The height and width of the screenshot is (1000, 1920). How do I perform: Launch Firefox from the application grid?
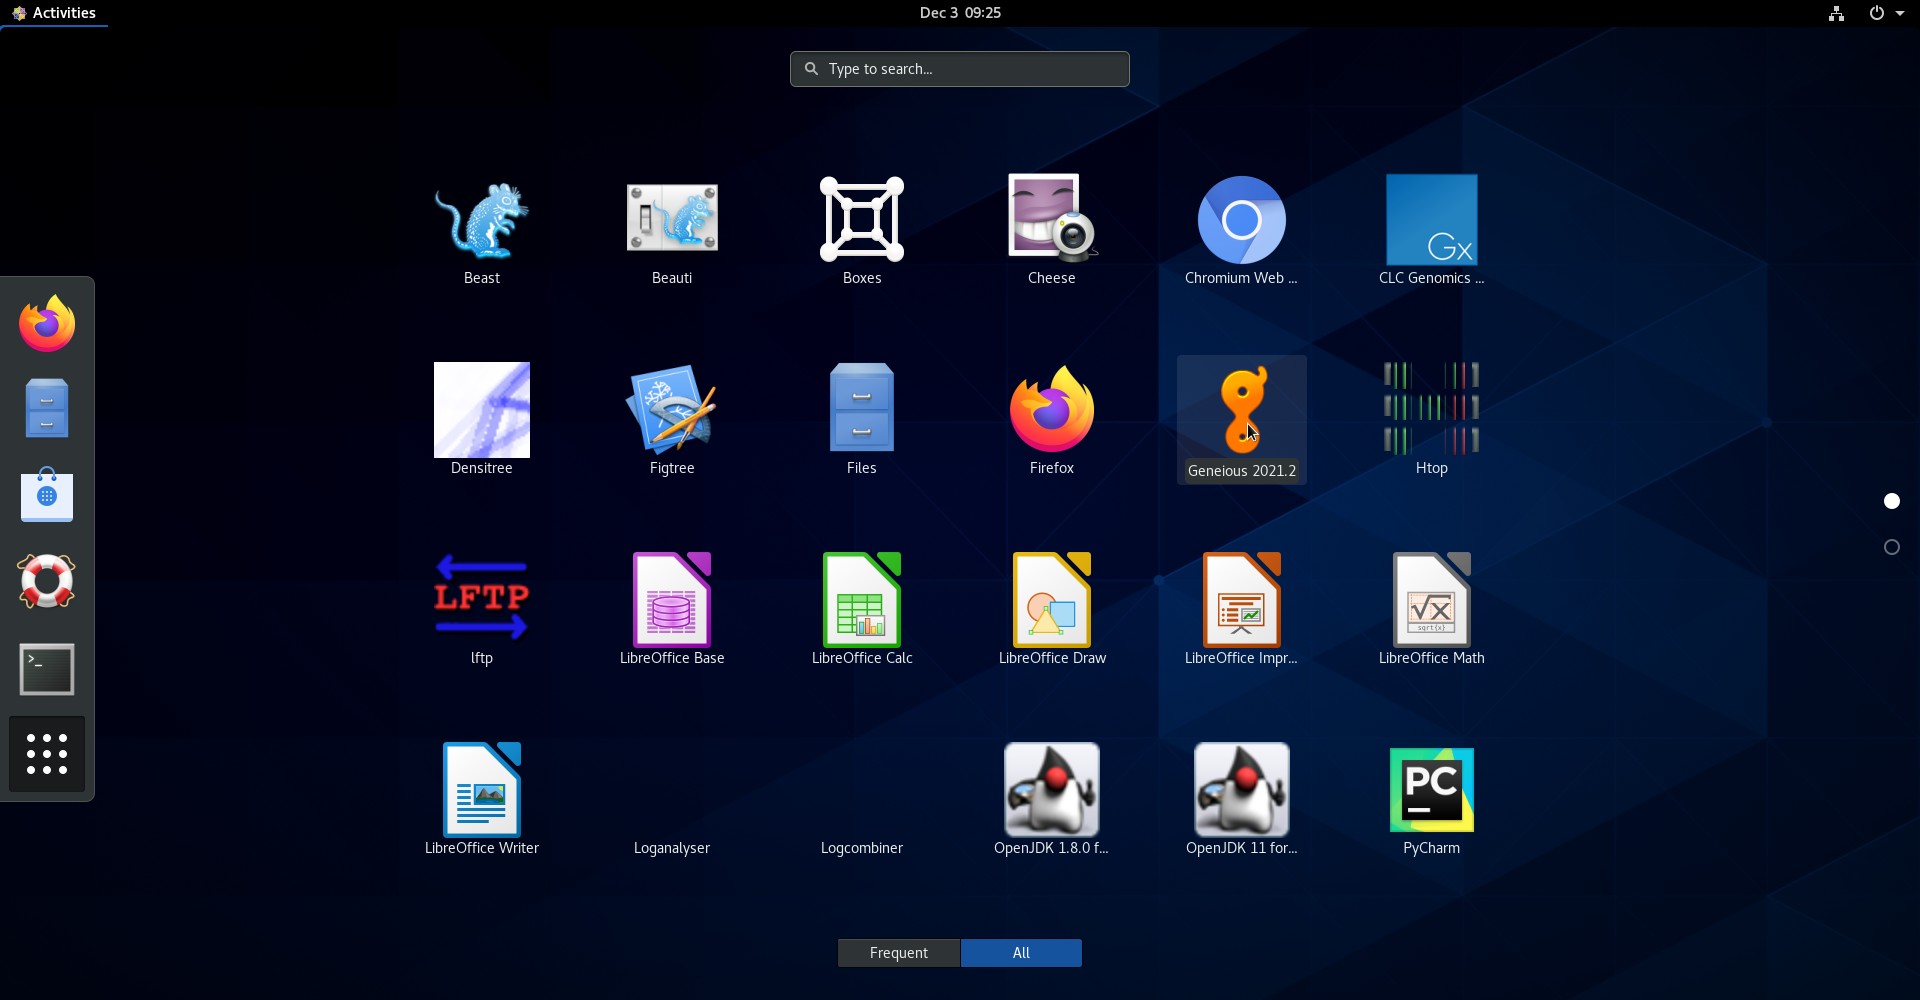[1051, 420]
